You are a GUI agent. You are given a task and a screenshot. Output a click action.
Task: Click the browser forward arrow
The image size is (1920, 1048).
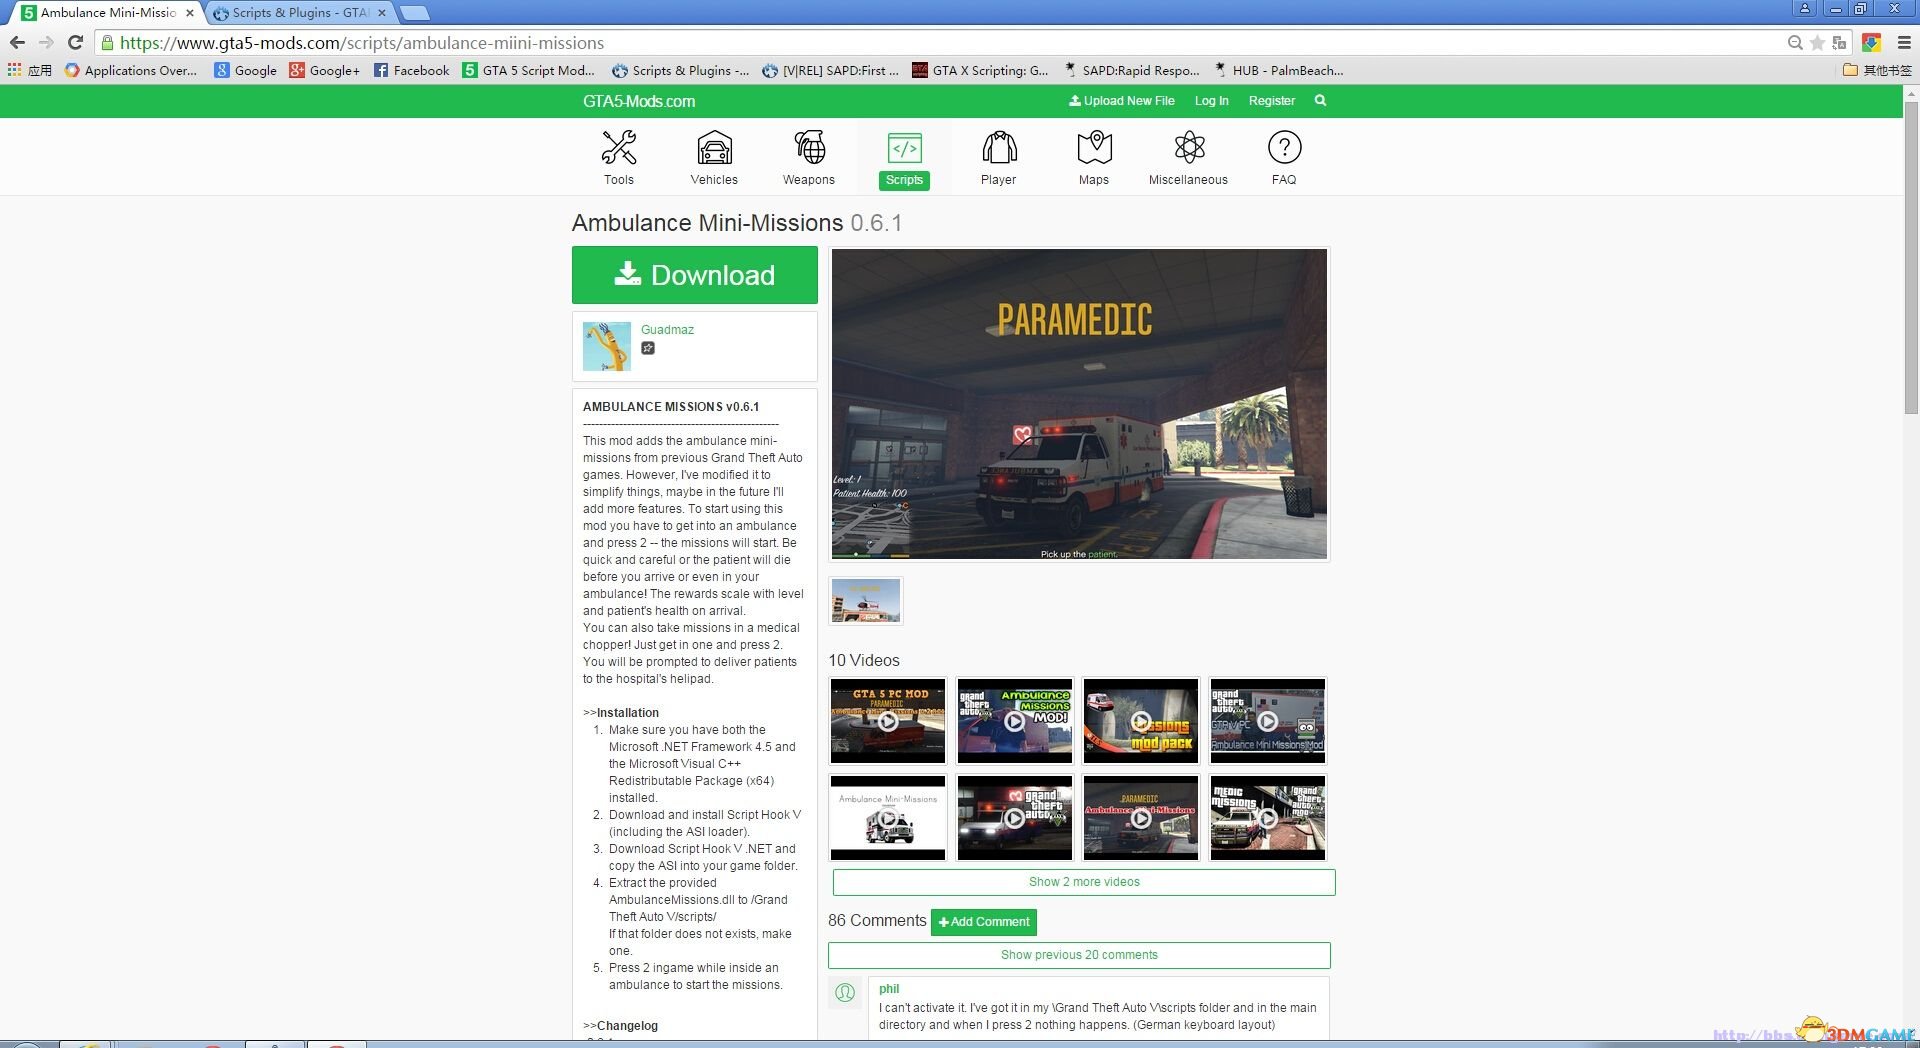click(46, 42)
